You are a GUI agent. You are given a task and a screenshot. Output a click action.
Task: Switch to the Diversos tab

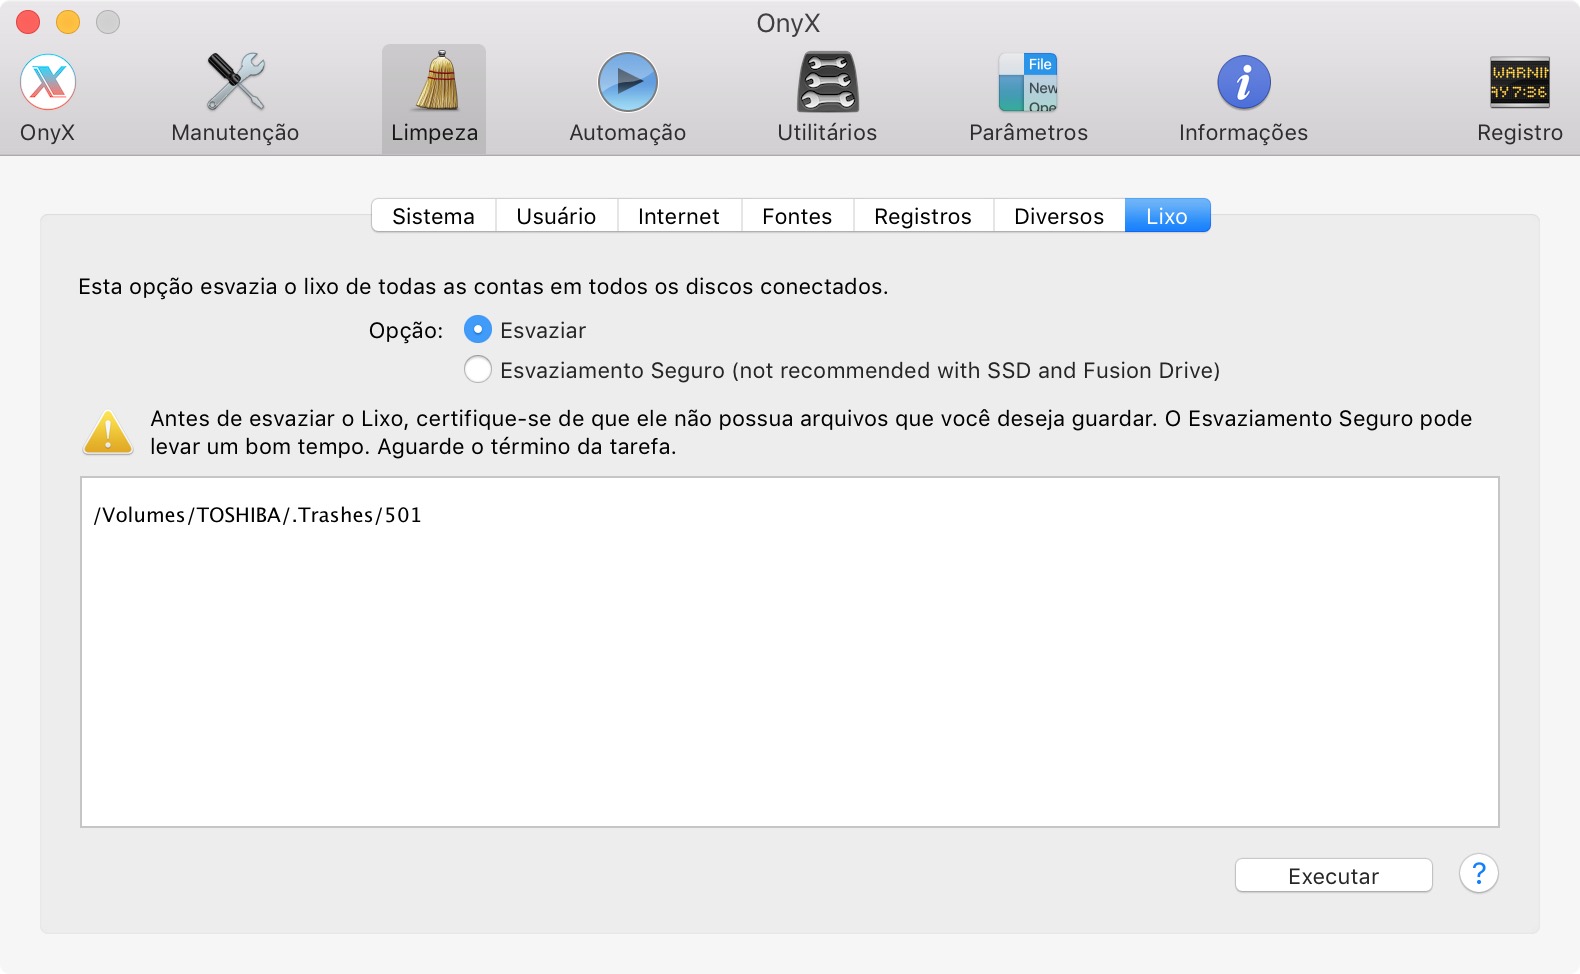point(1059,216)
